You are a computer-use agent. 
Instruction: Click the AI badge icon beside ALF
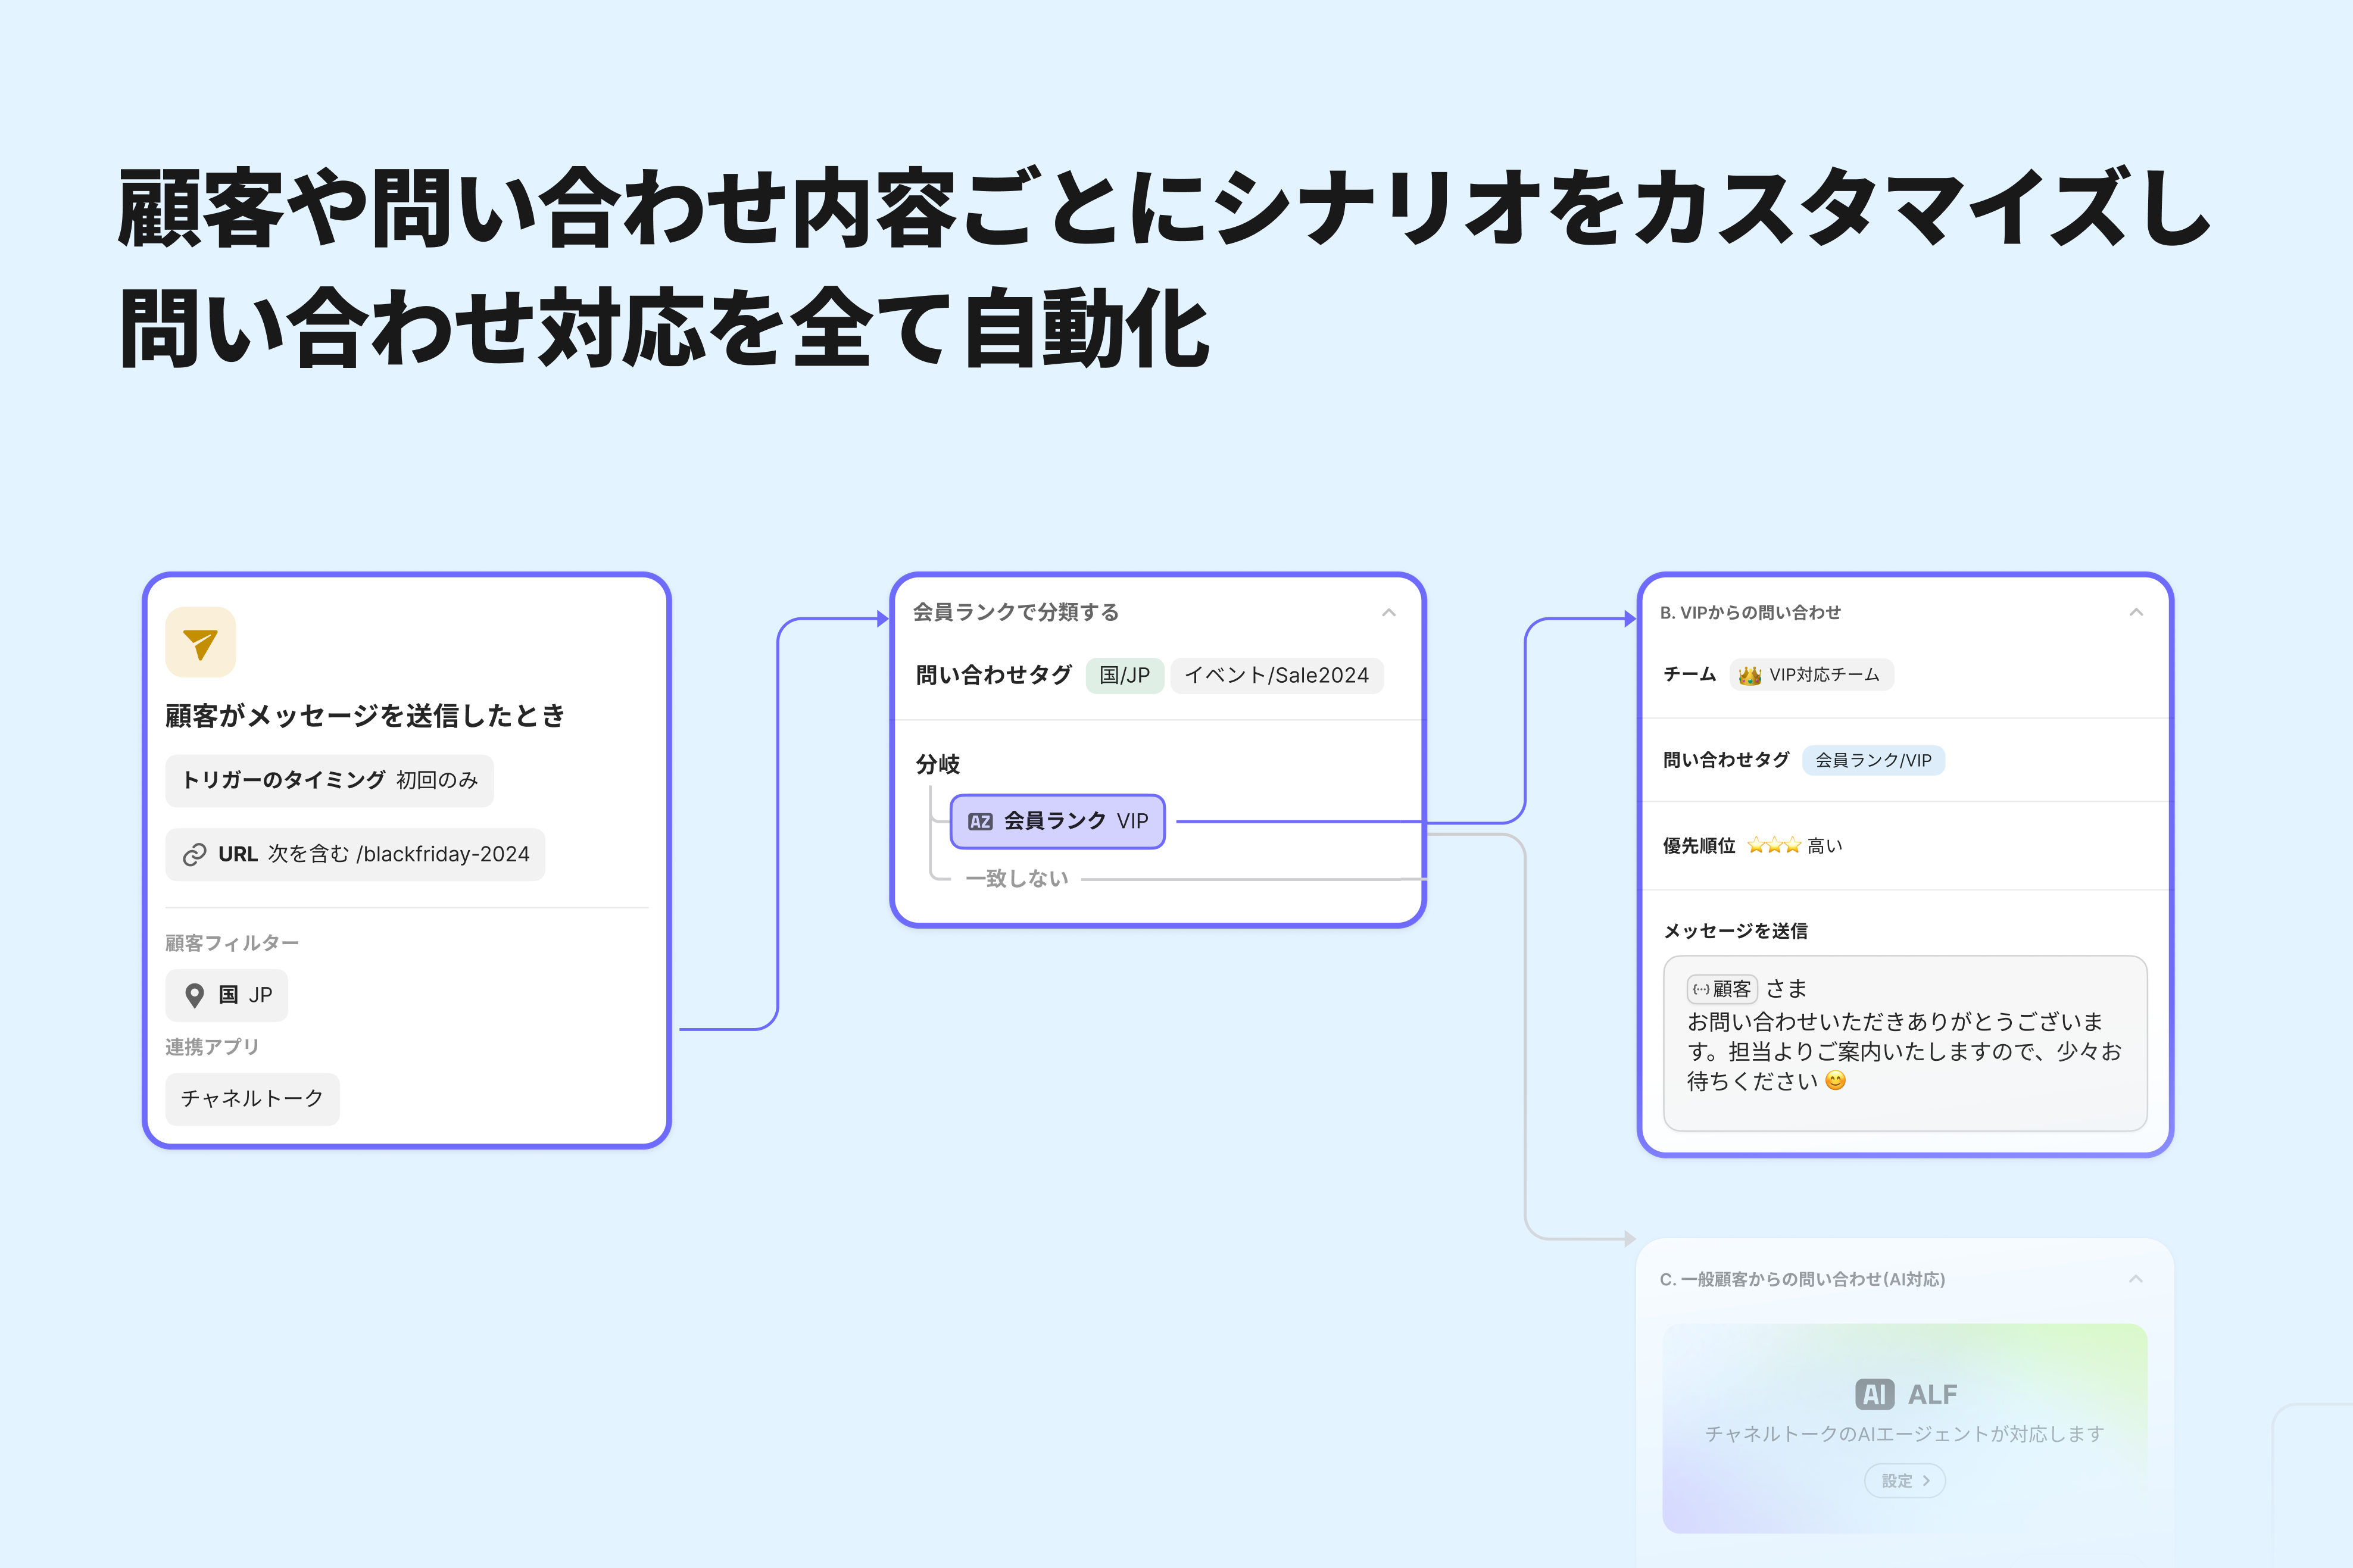pyautogui.click(x=1874, y=1394)
